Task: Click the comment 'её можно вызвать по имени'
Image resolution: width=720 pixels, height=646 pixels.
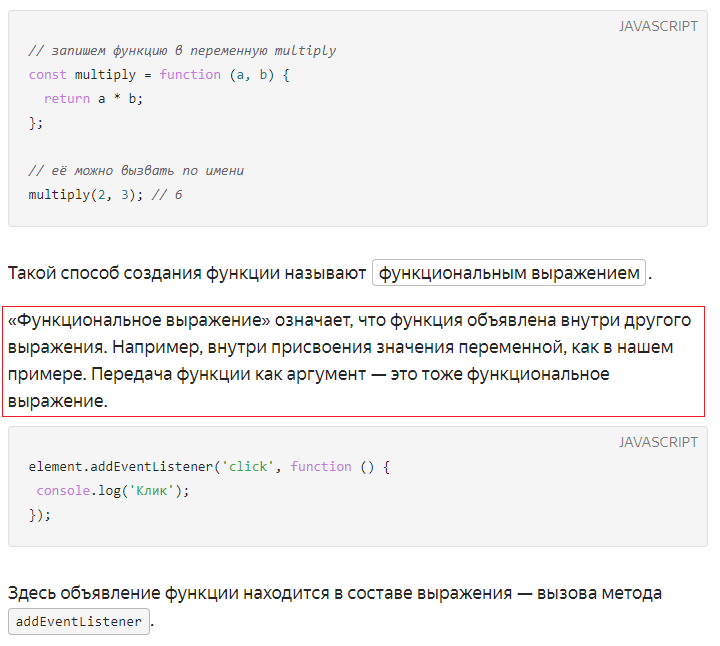Action: point(136,171)
